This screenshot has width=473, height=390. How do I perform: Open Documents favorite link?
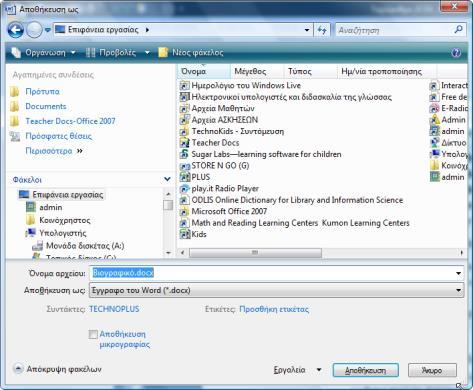[x=46, y=106]
